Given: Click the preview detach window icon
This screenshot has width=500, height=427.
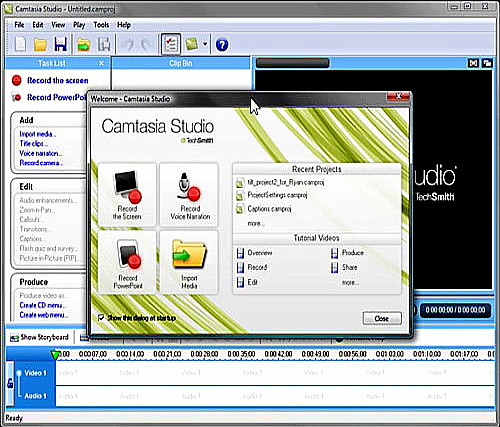Looking at the screenshot, I should [x=487, y=63].
